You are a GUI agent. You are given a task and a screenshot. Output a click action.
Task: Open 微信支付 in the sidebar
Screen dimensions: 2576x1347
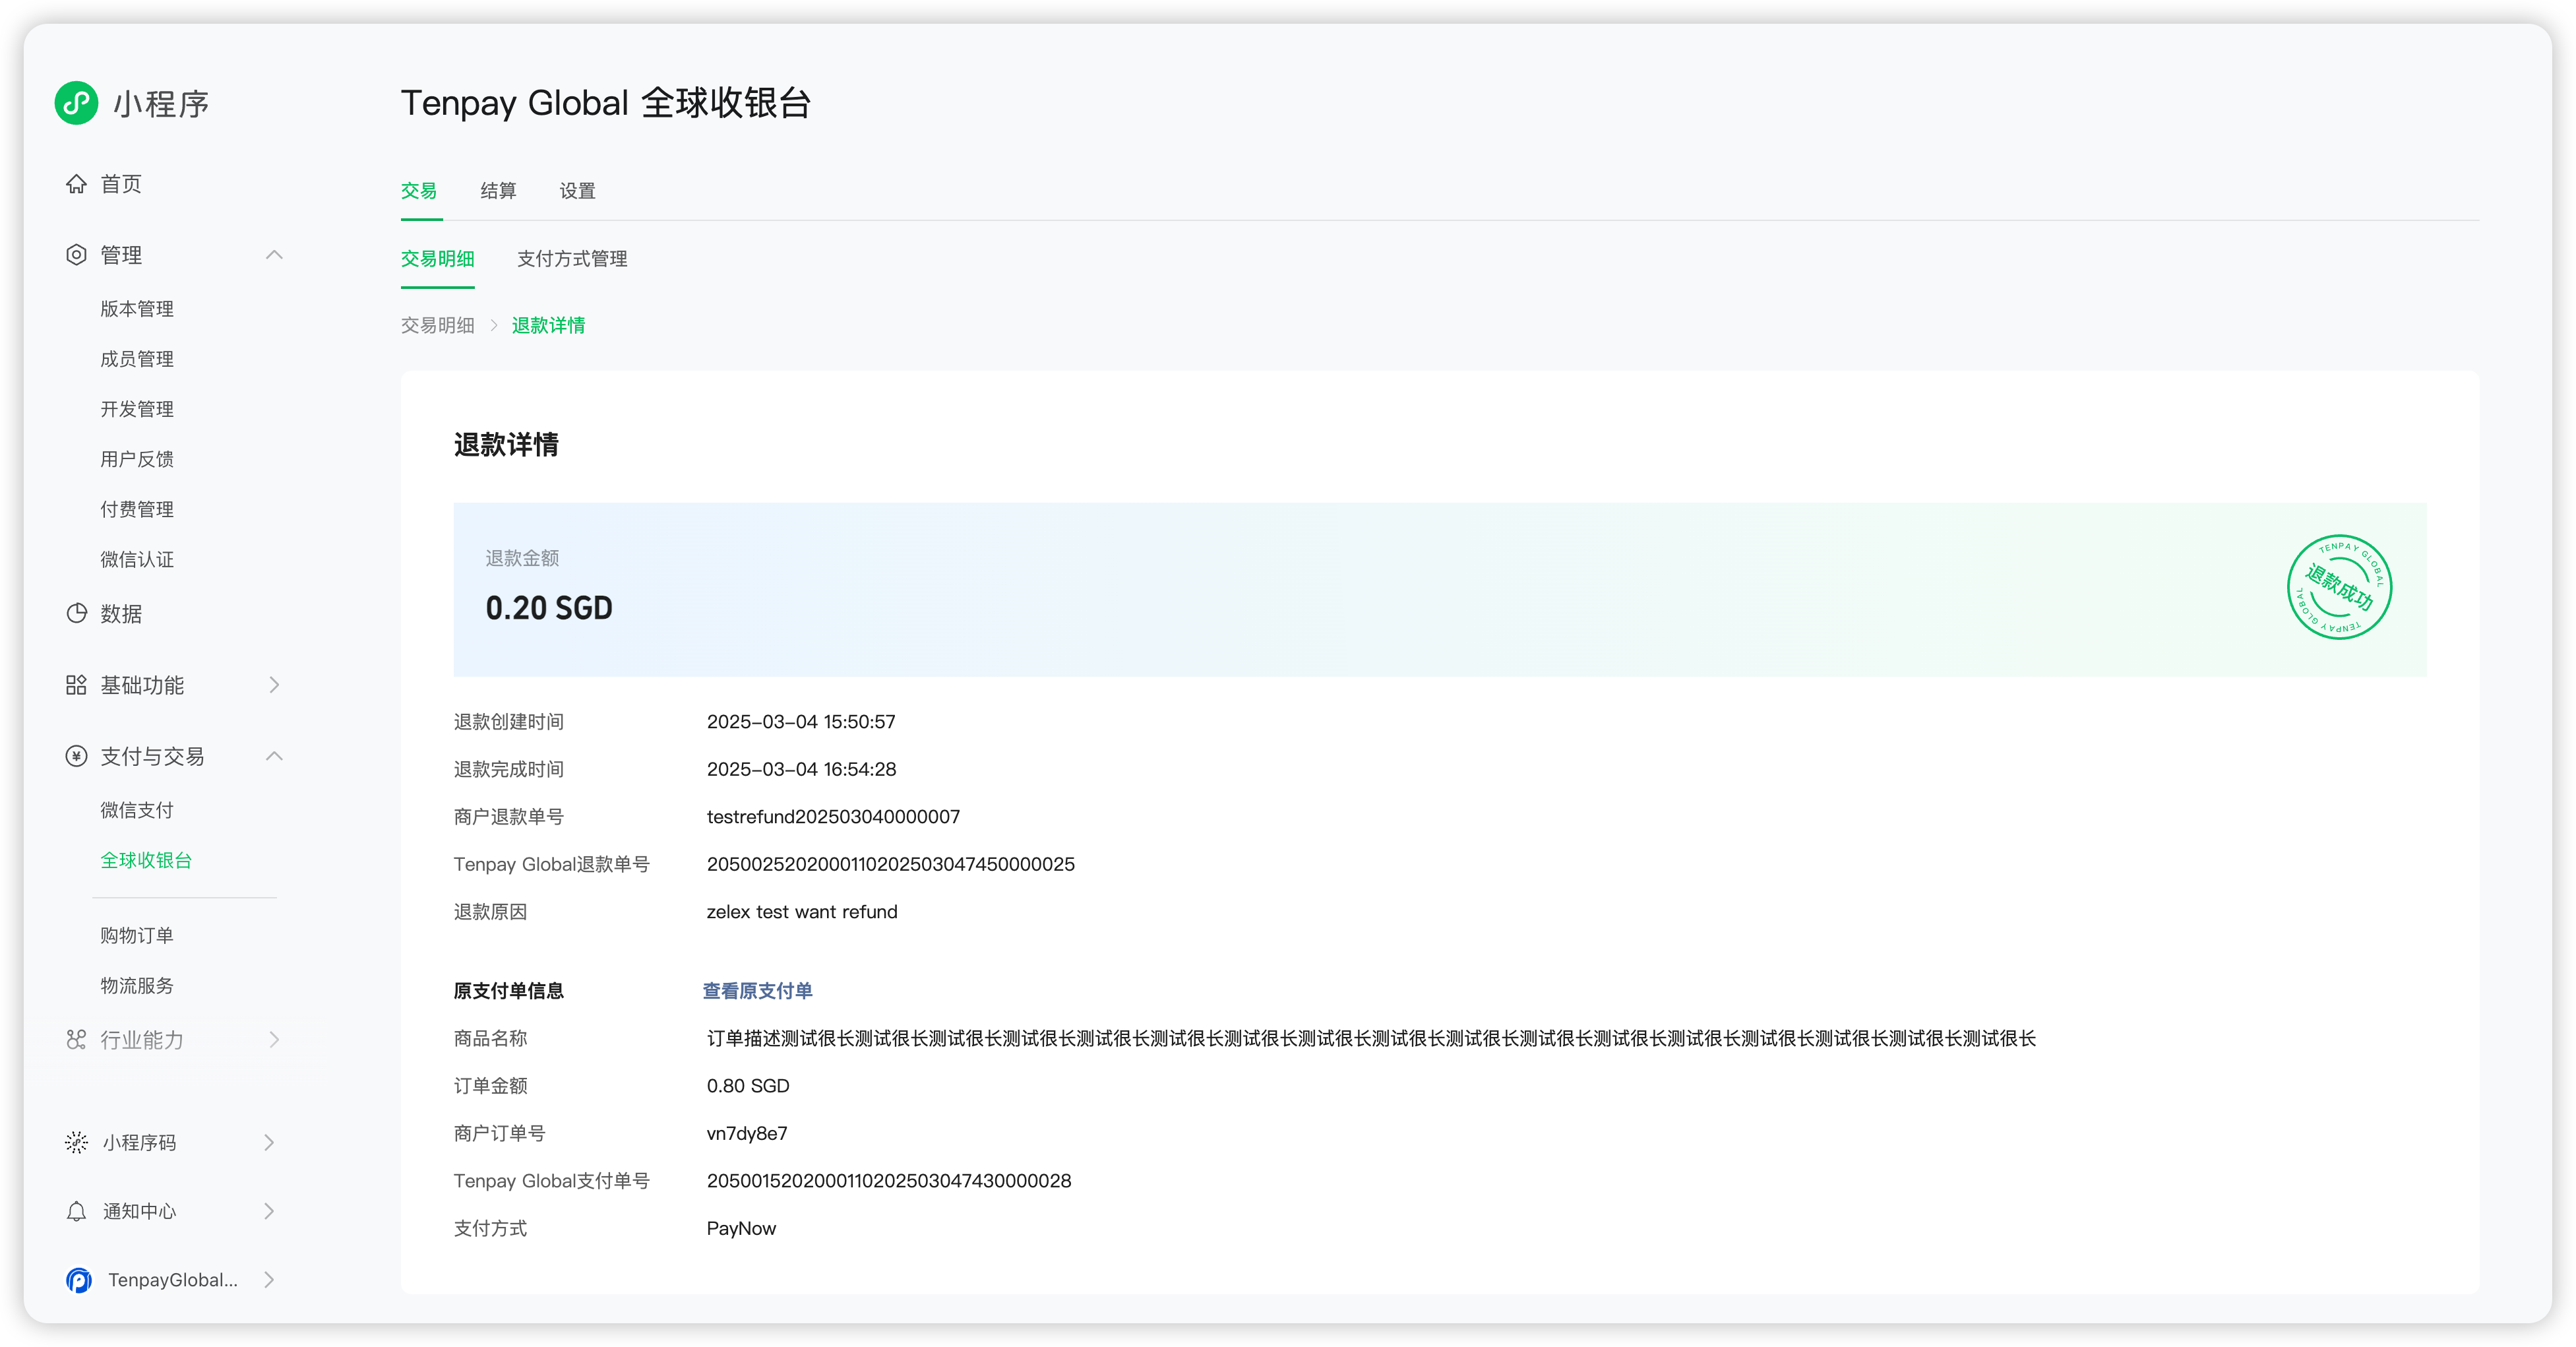point(137,810)
